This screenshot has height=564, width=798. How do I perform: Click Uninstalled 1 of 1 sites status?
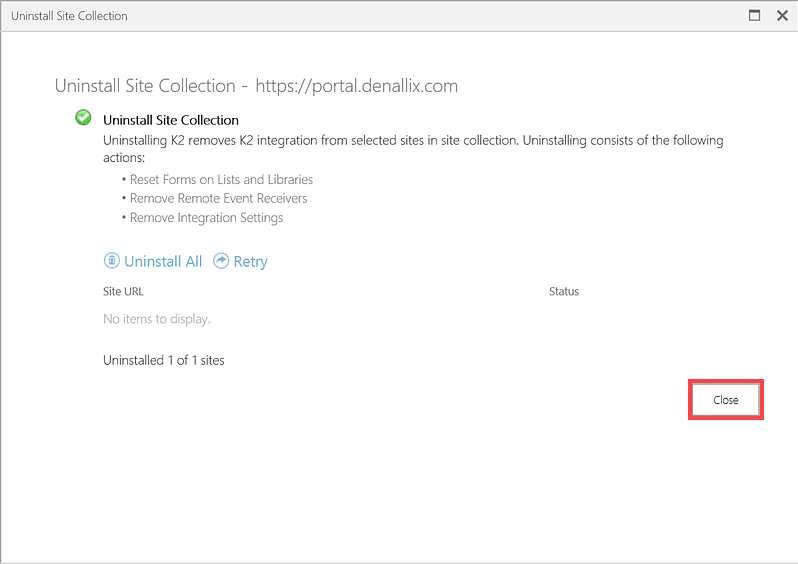click(164, 360)
